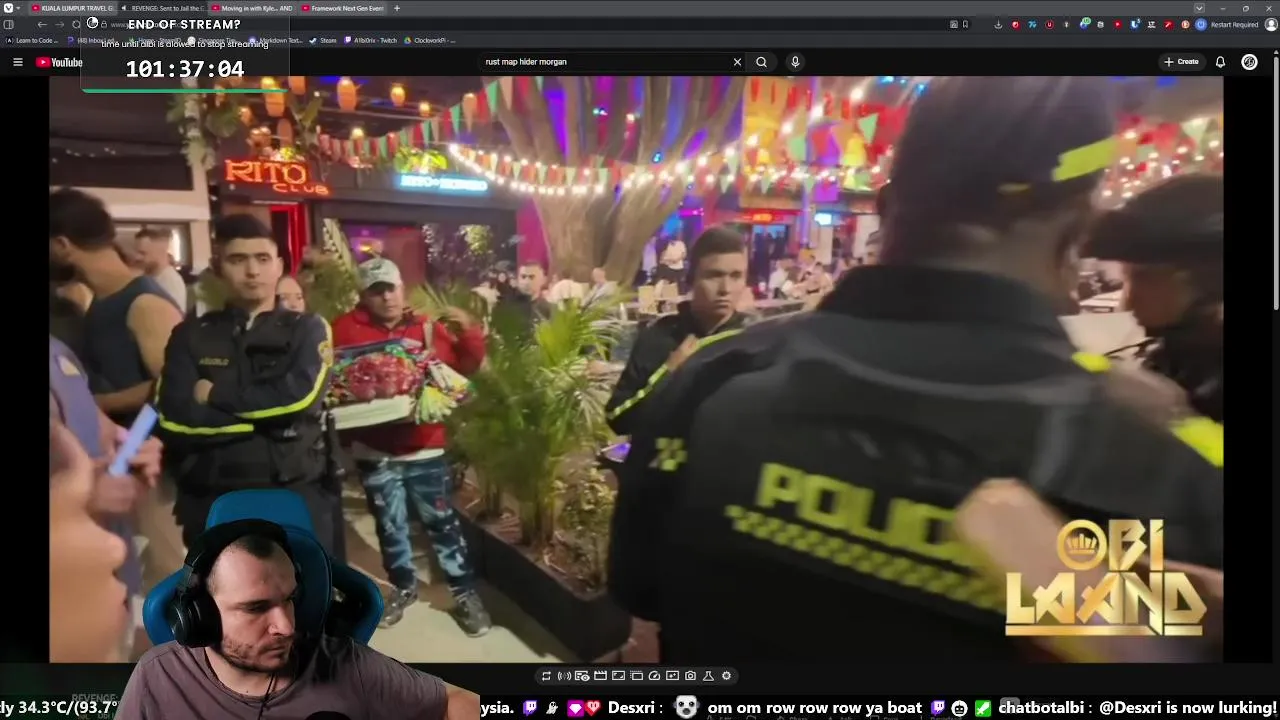Viewport: 1280px width, 720px height.
Task: Toggle the browser side panel
Action: (8, 24)
